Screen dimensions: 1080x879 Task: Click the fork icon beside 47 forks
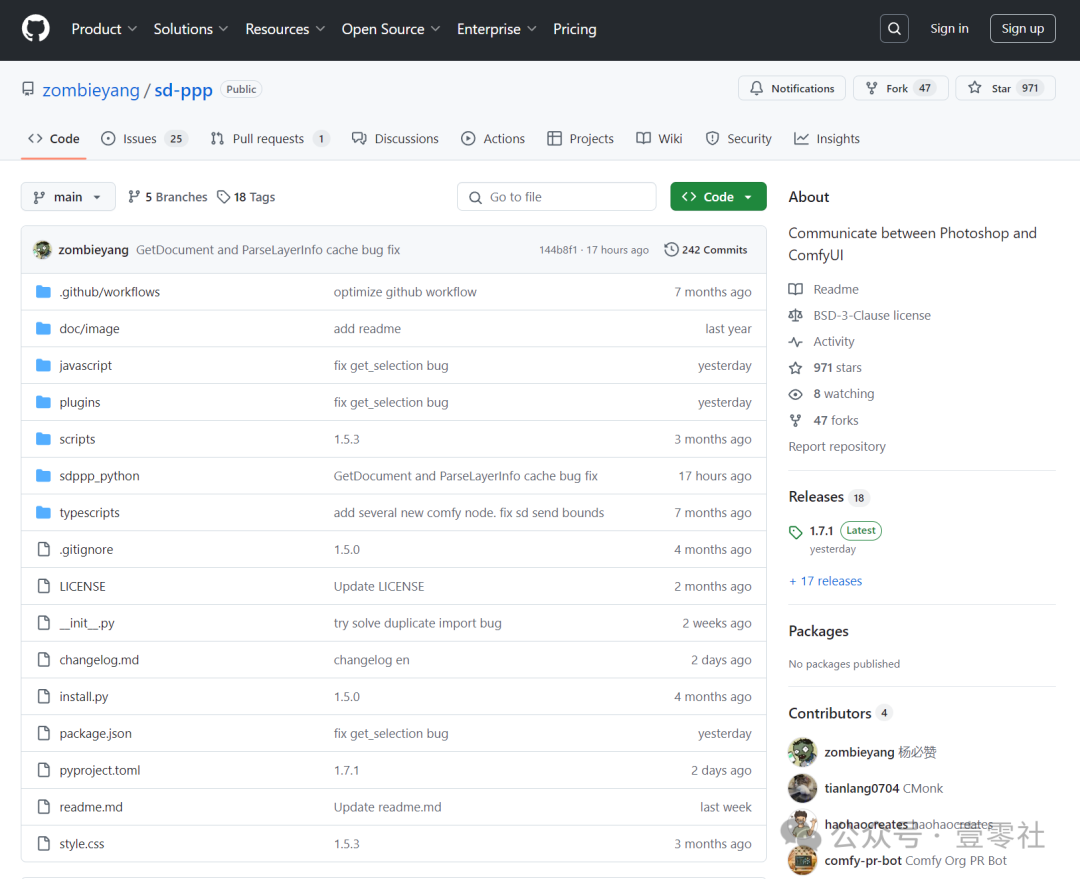(796, 420)
